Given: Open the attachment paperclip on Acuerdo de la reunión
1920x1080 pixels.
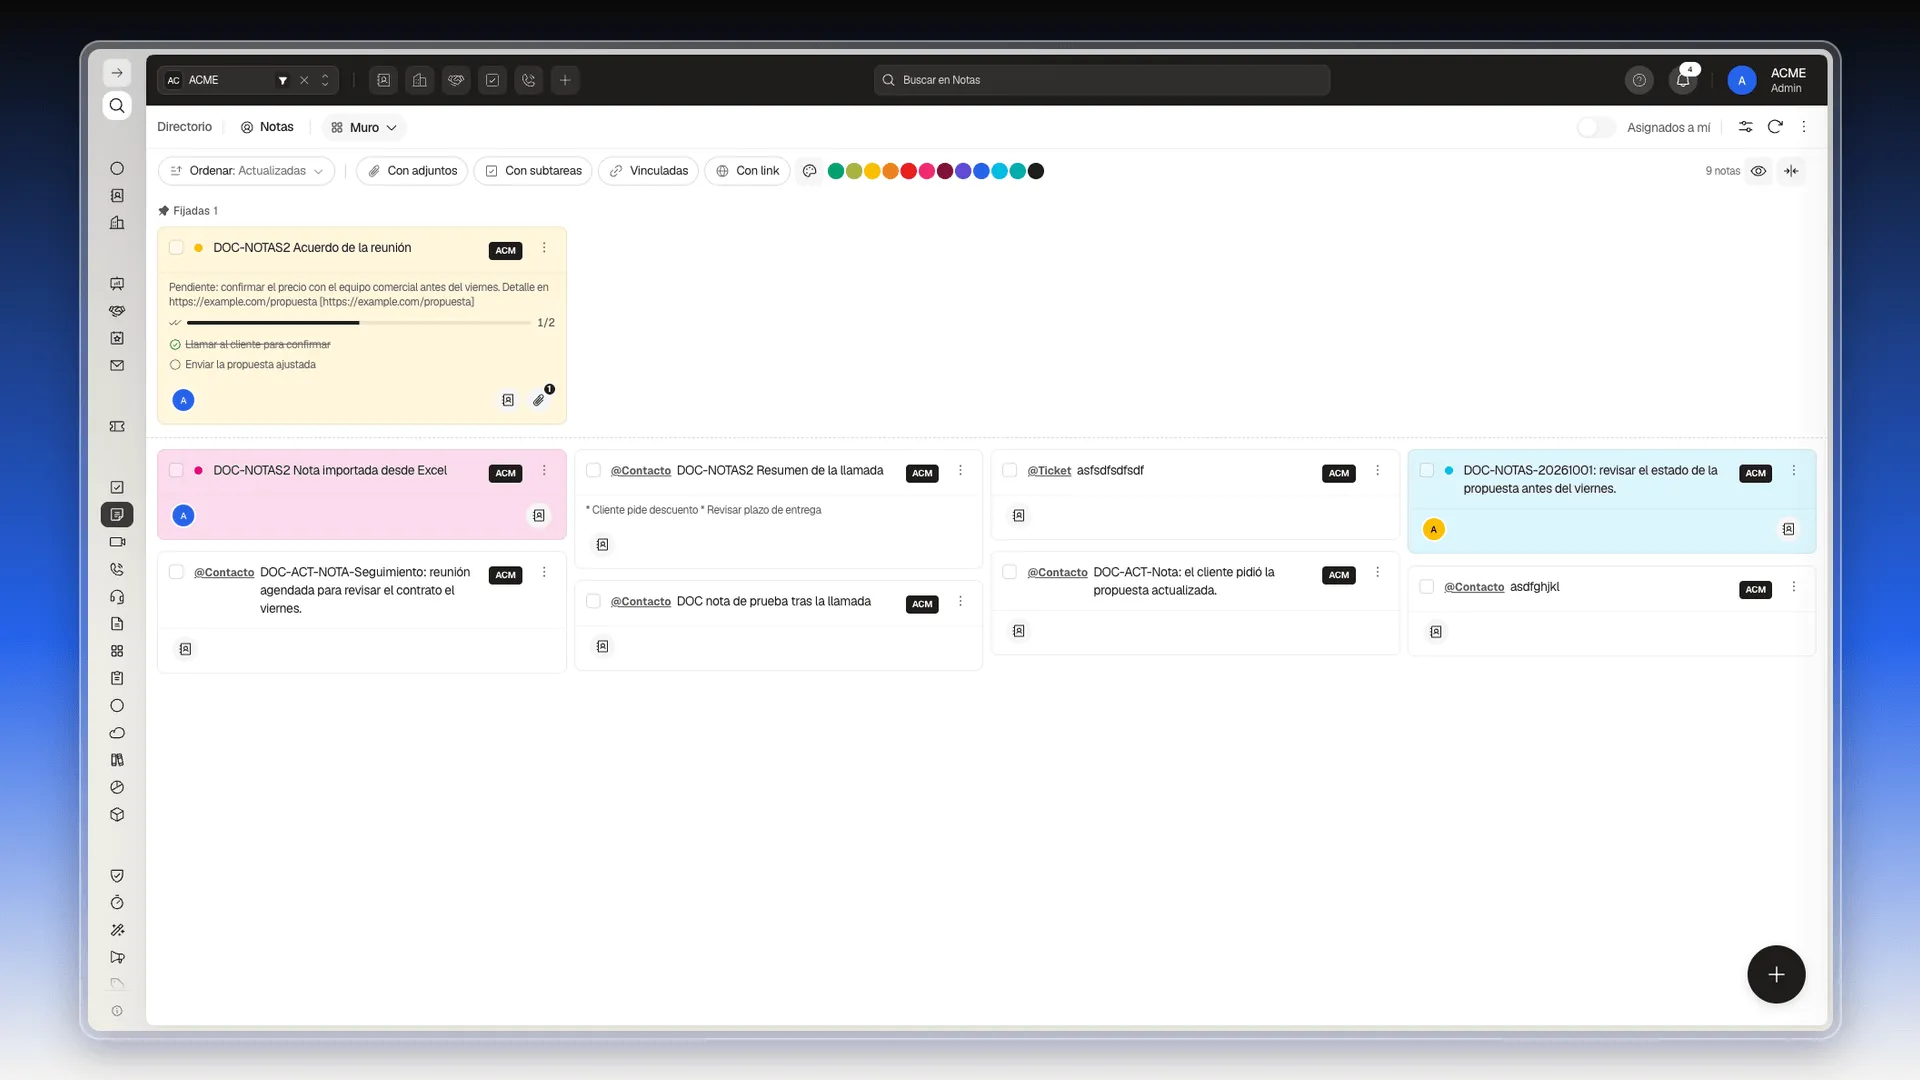Looking at the screenshot, I should click(x=540, y=399).
